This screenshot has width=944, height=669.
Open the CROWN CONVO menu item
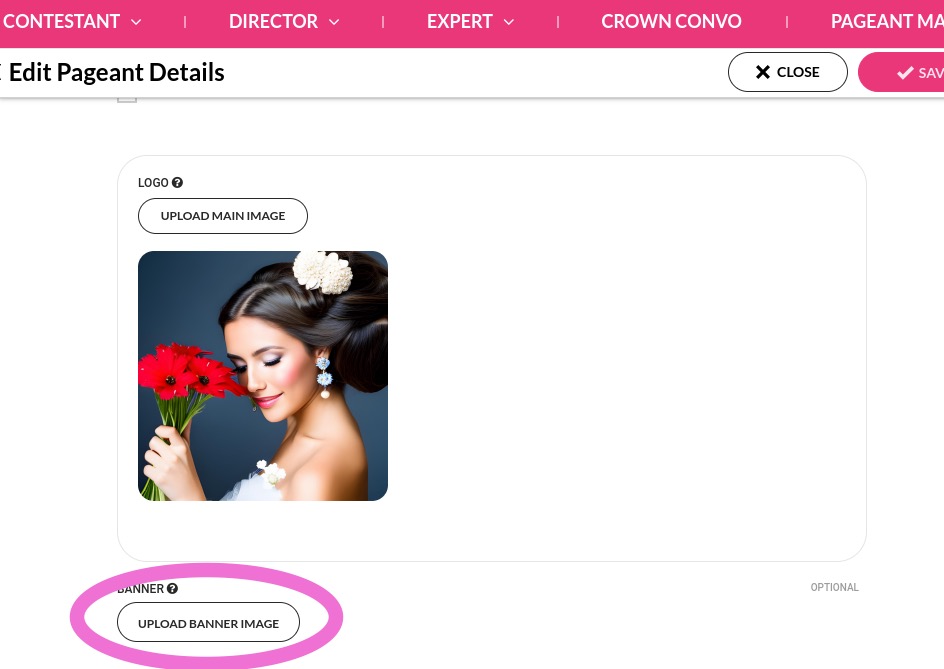[671, 22]
